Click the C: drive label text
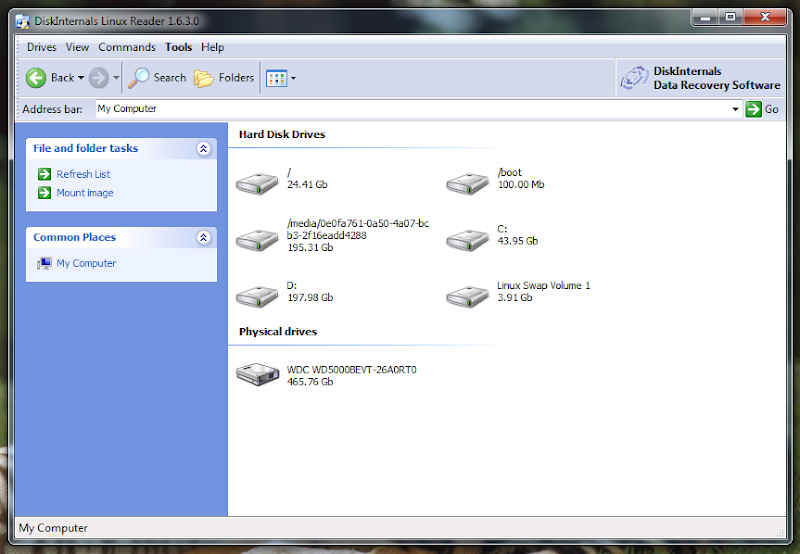Image resolution: width=800 pixels, height=554 pixels. click(503, 229)
